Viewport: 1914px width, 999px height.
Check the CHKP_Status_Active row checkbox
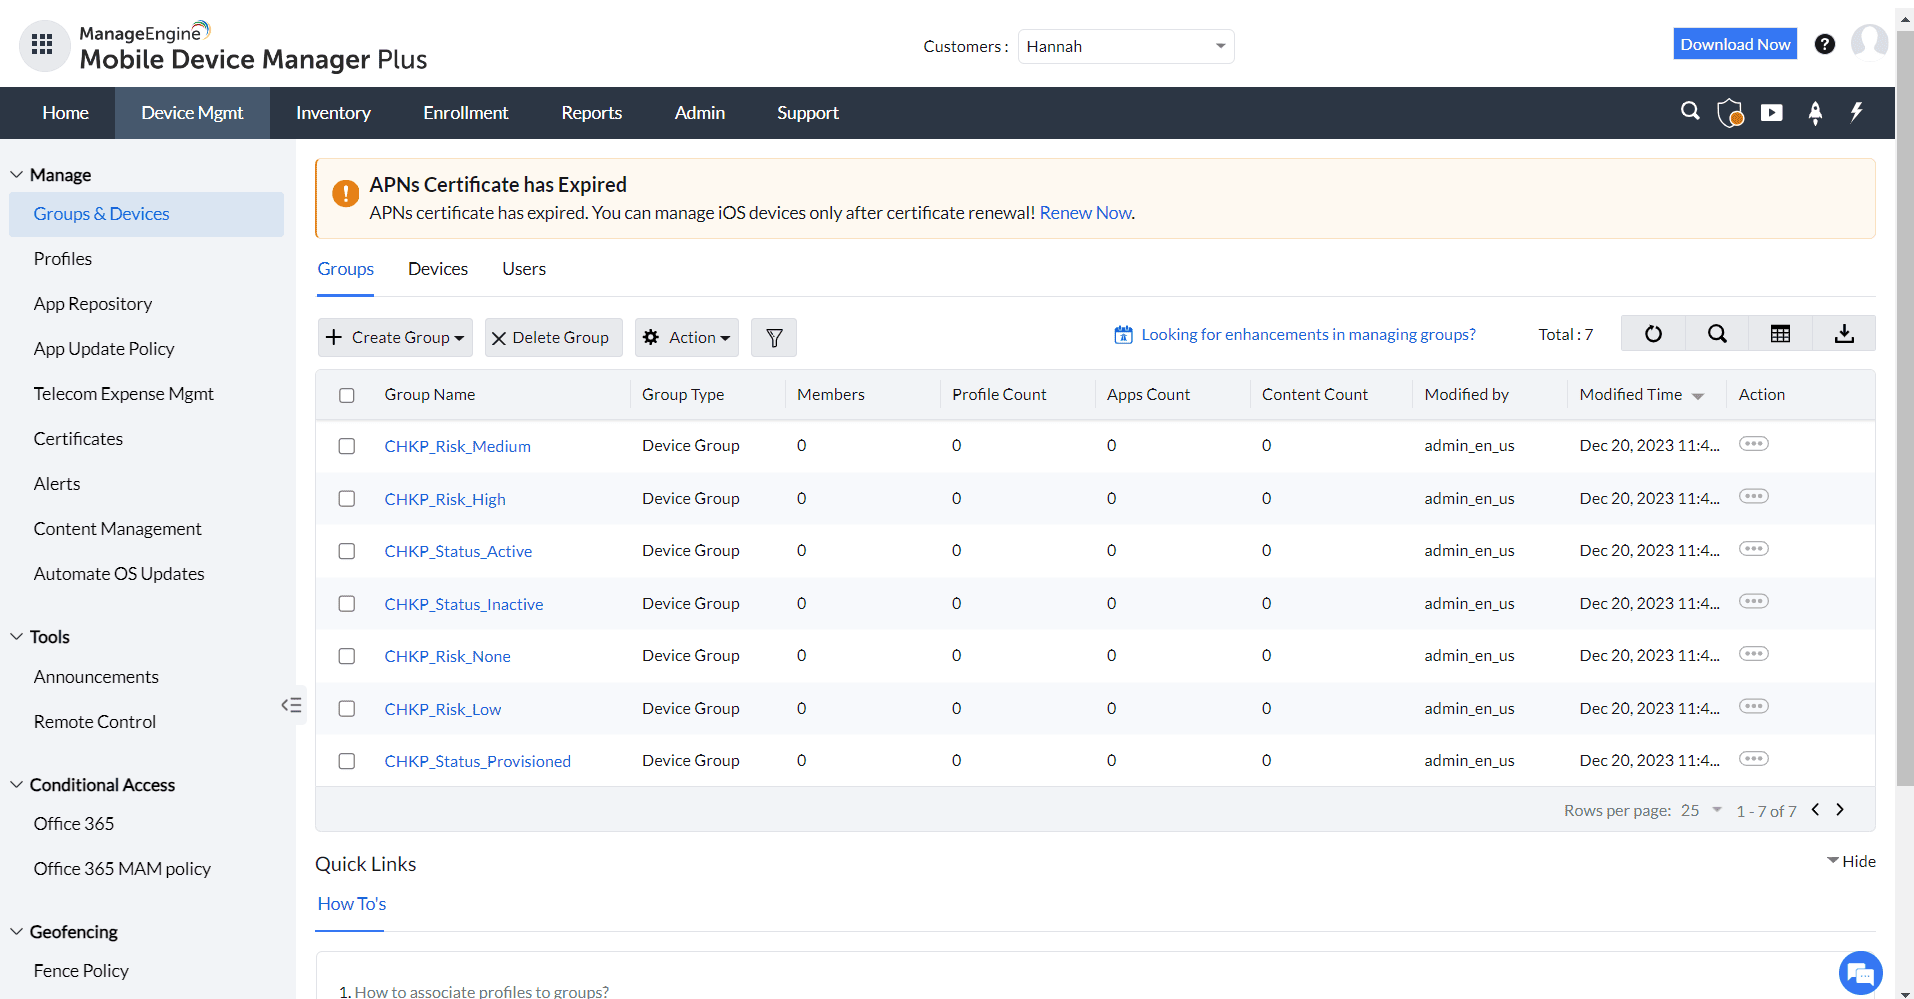[x=347, y=551]
